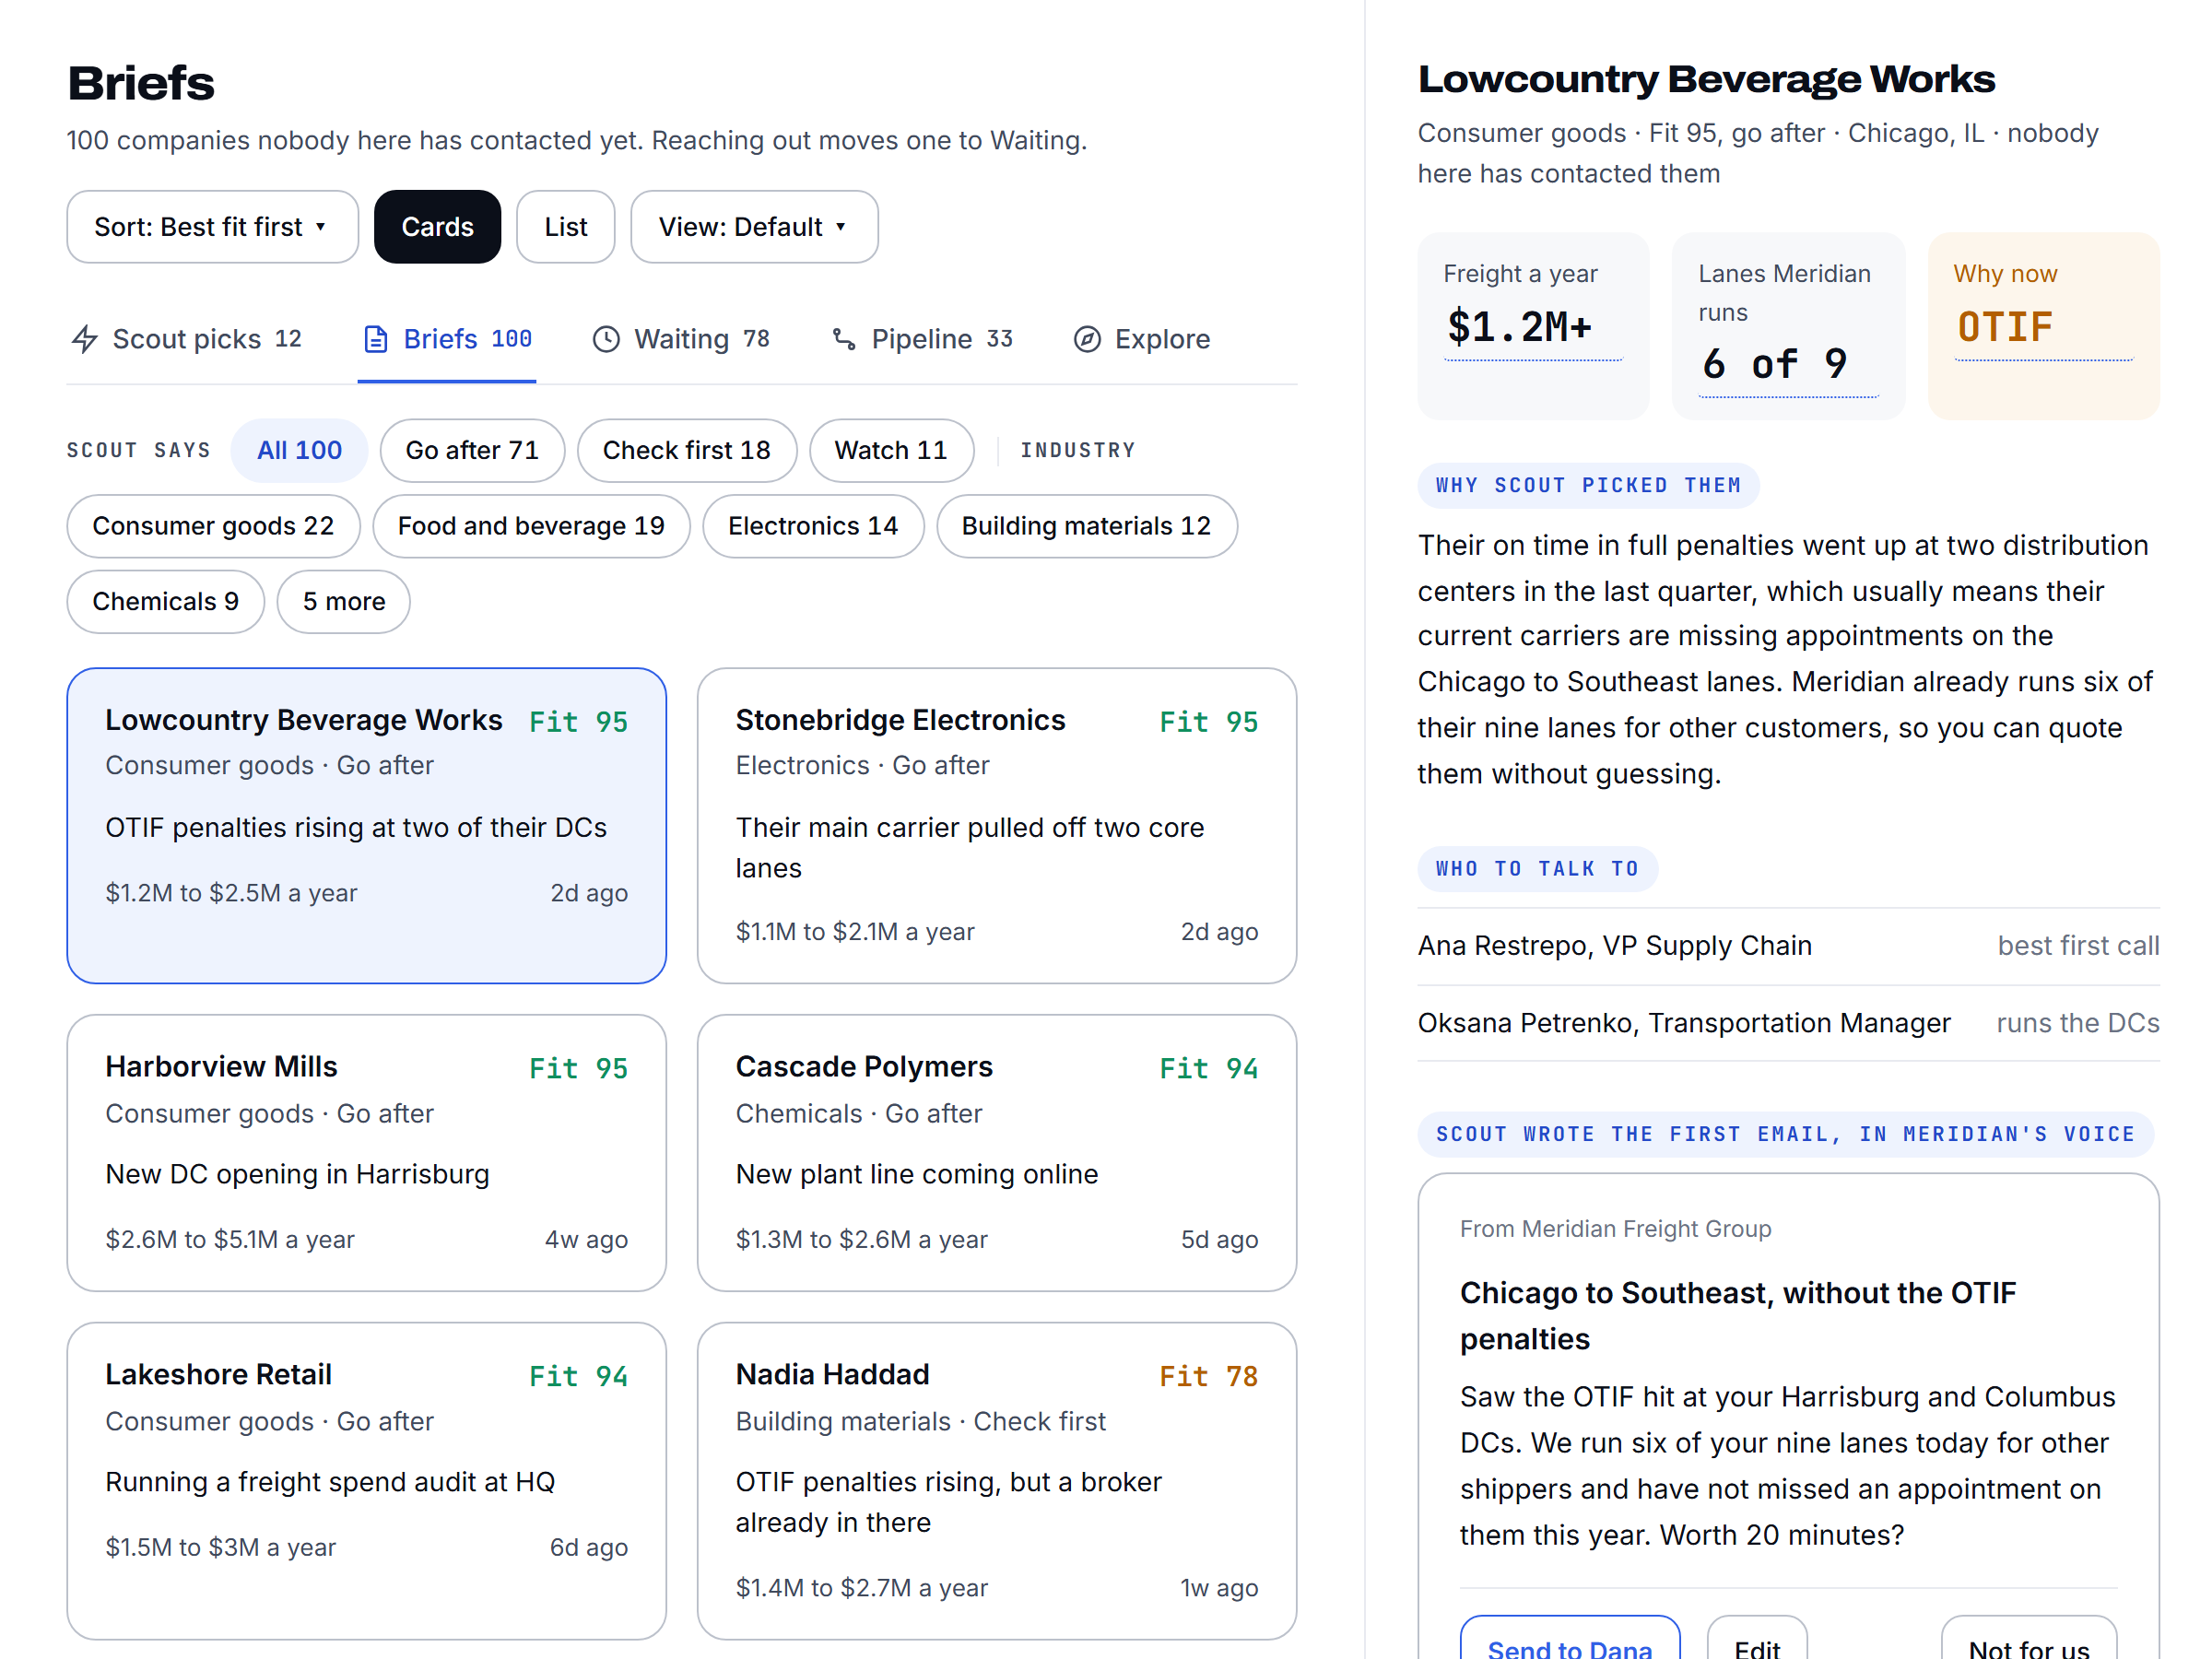
Task: Switch to Cards view
Action: pyautogui.click(x=437, y=227)
